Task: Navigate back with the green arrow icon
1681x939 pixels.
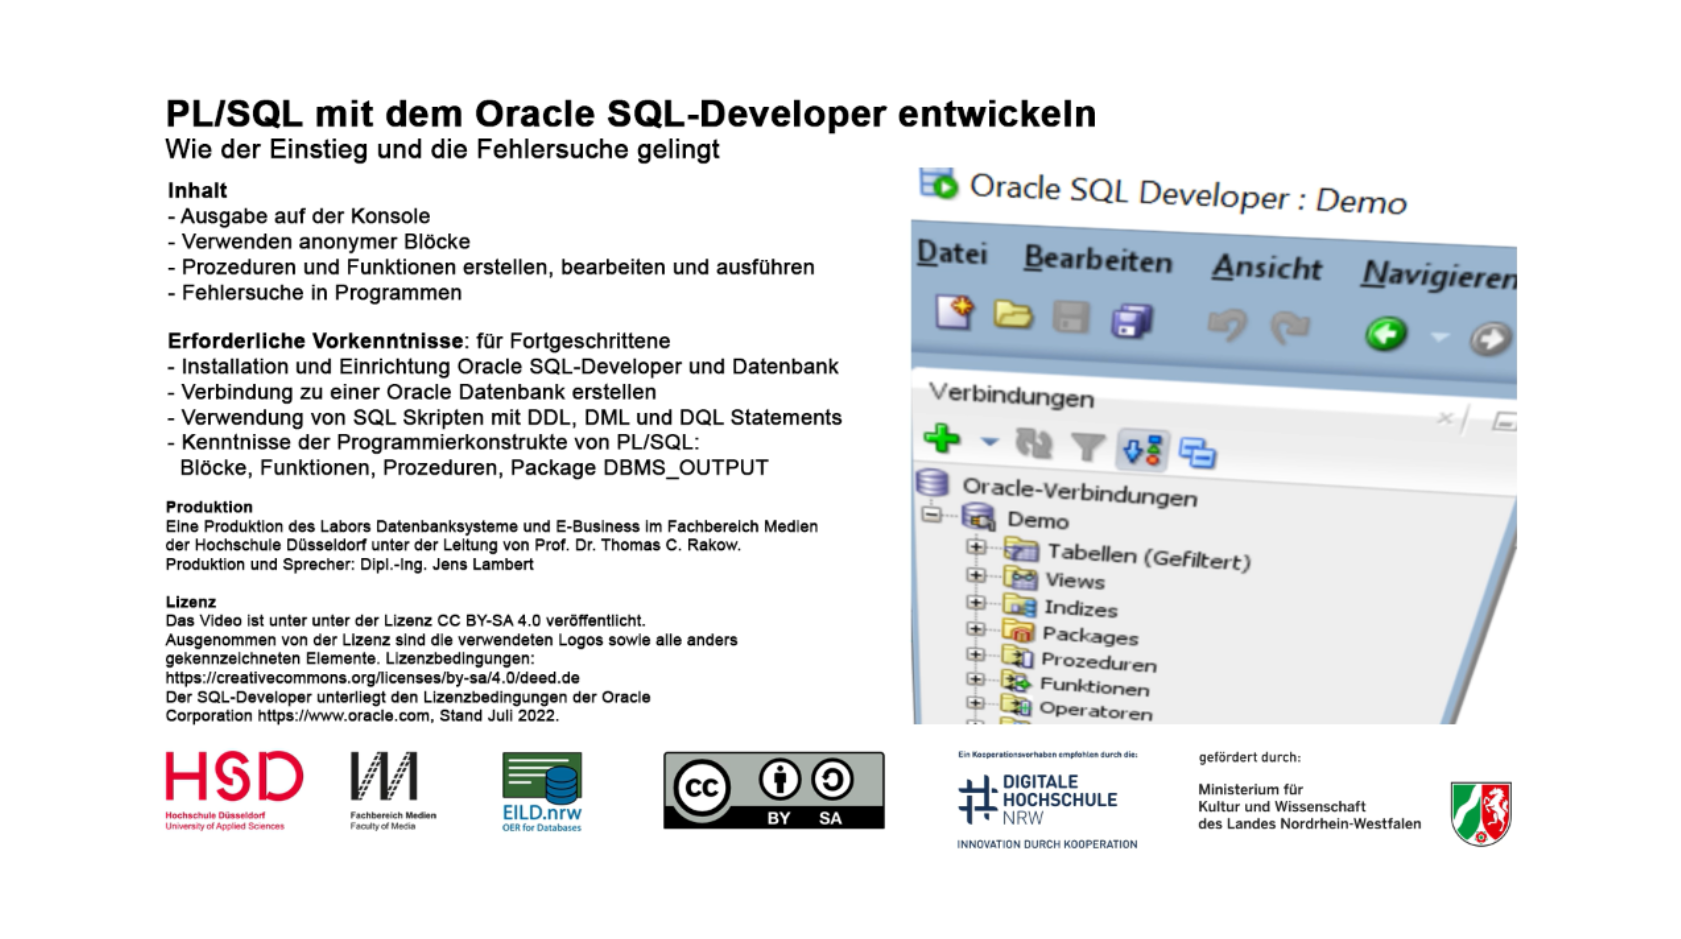Action: pyautogui.click(x=1386, y=334)
